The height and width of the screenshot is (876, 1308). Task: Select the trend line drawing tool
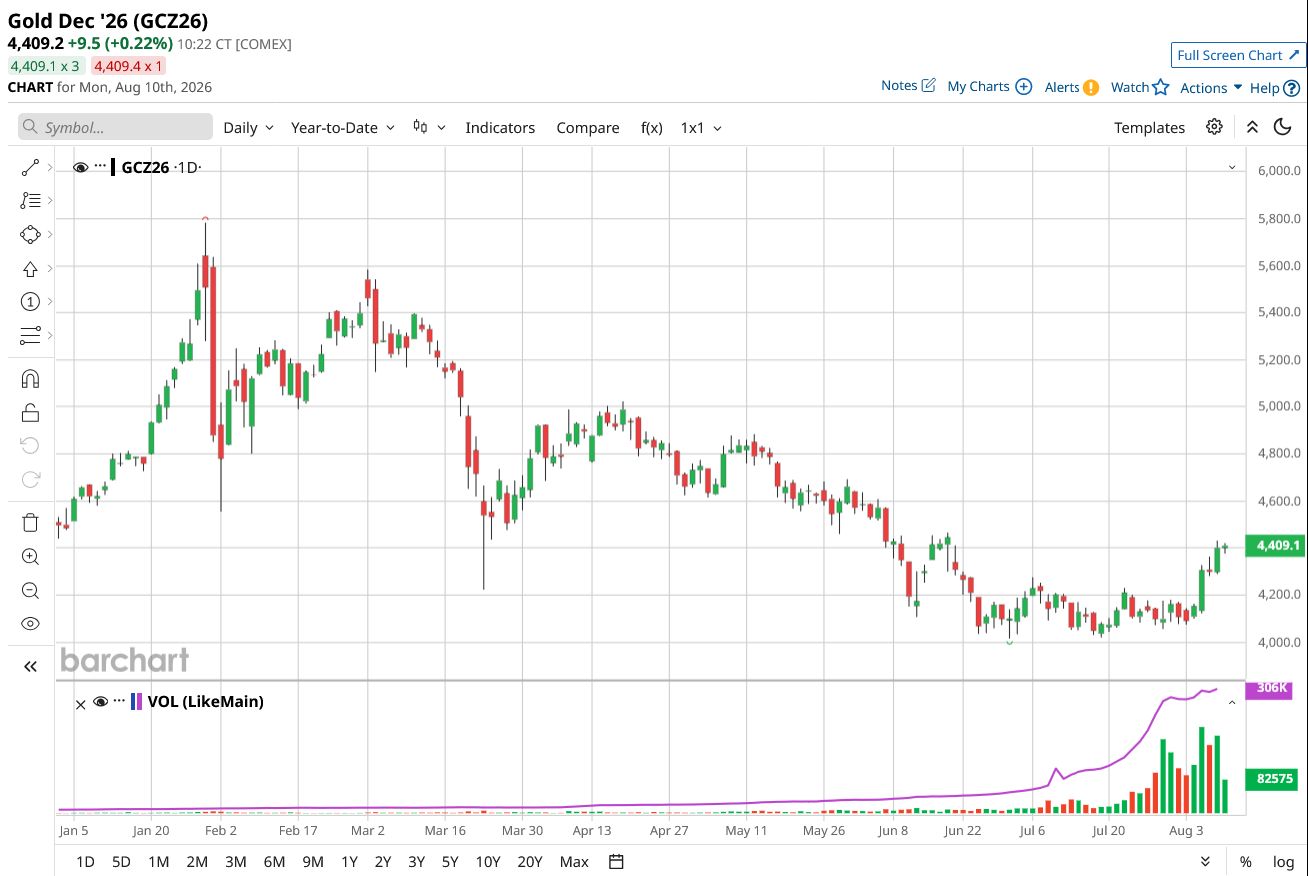click(x=30, y=167)
